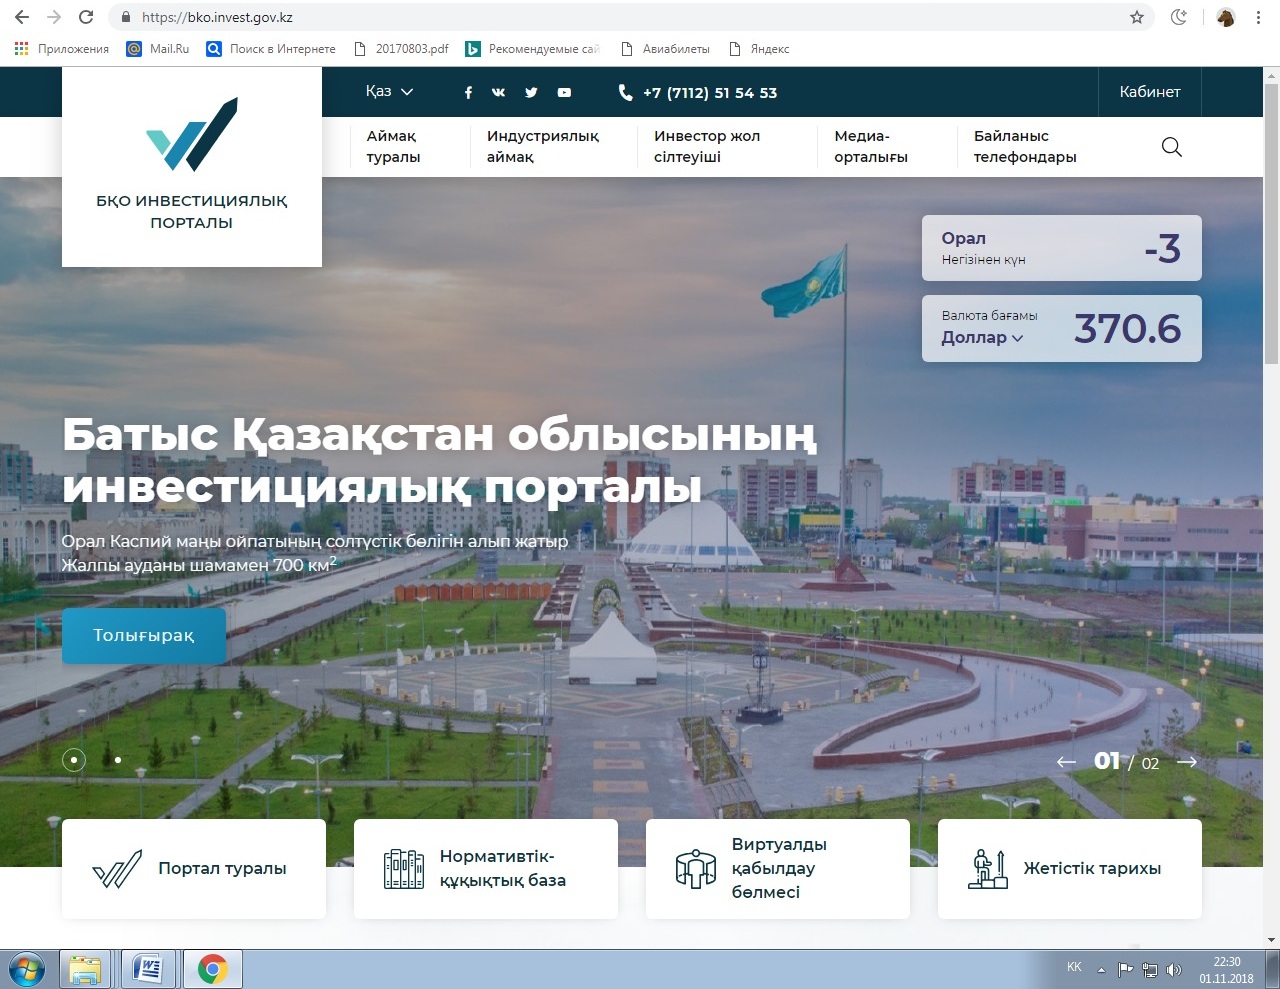Select the first slide indicator dot
Screen dimensions: 1280x989
tap(74, 760)
